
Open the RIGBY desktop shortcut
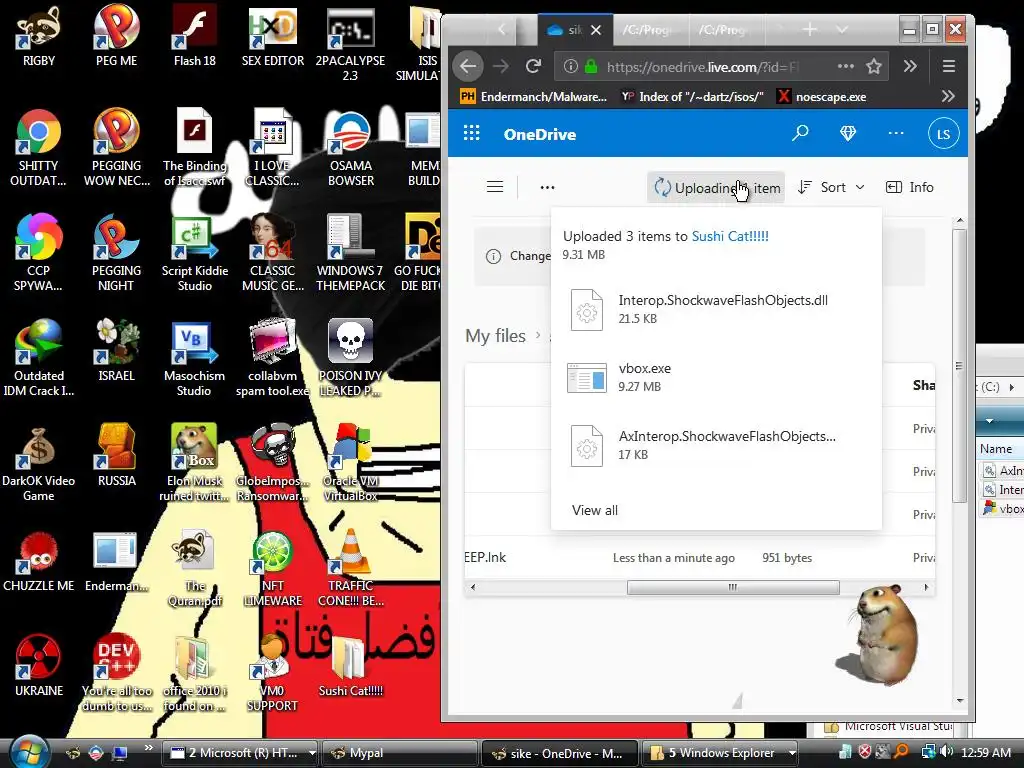(x=39, y=36)
